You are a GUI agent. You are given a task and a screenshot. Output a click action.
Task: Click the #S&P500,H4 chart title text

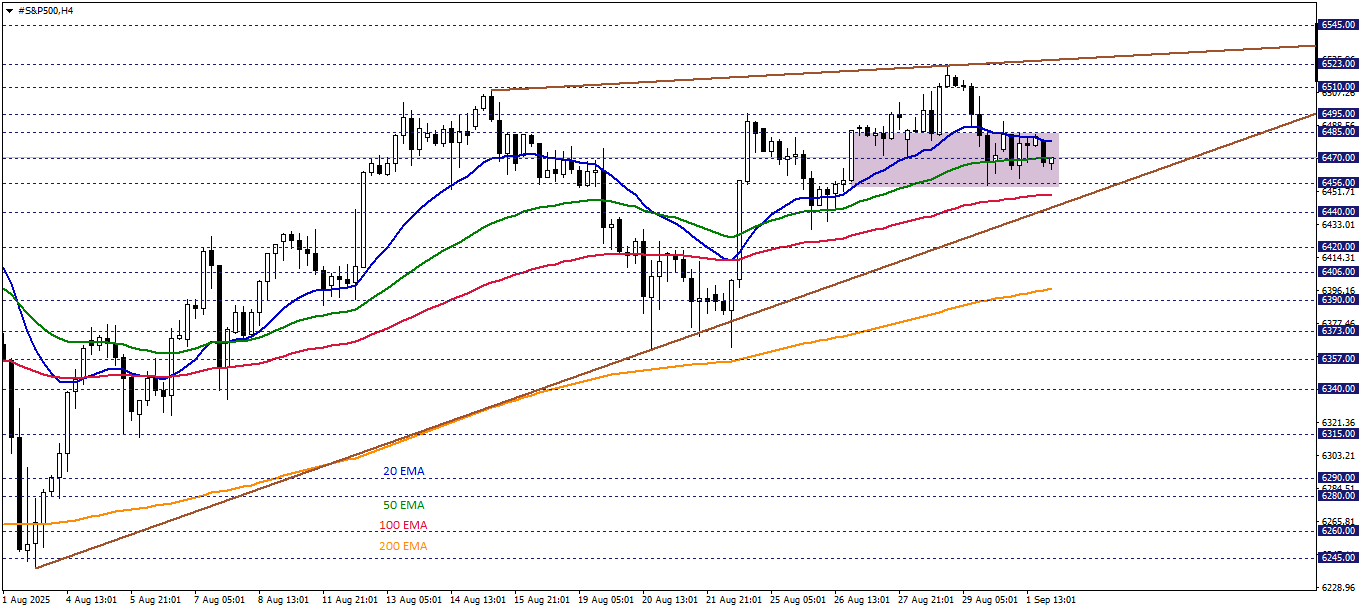tap(46, 10)
